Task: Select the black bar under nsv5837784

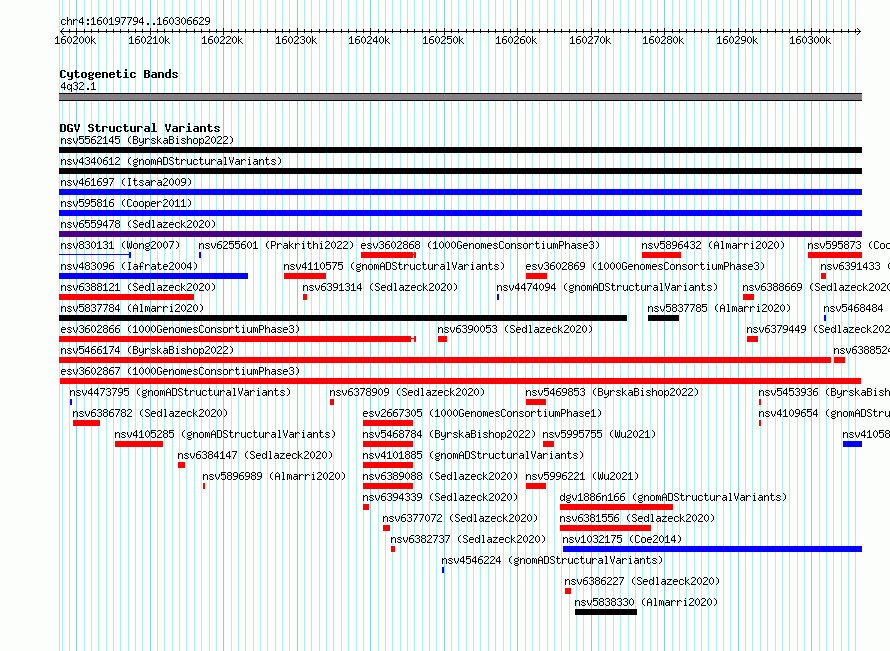Action: pos(343,318)
